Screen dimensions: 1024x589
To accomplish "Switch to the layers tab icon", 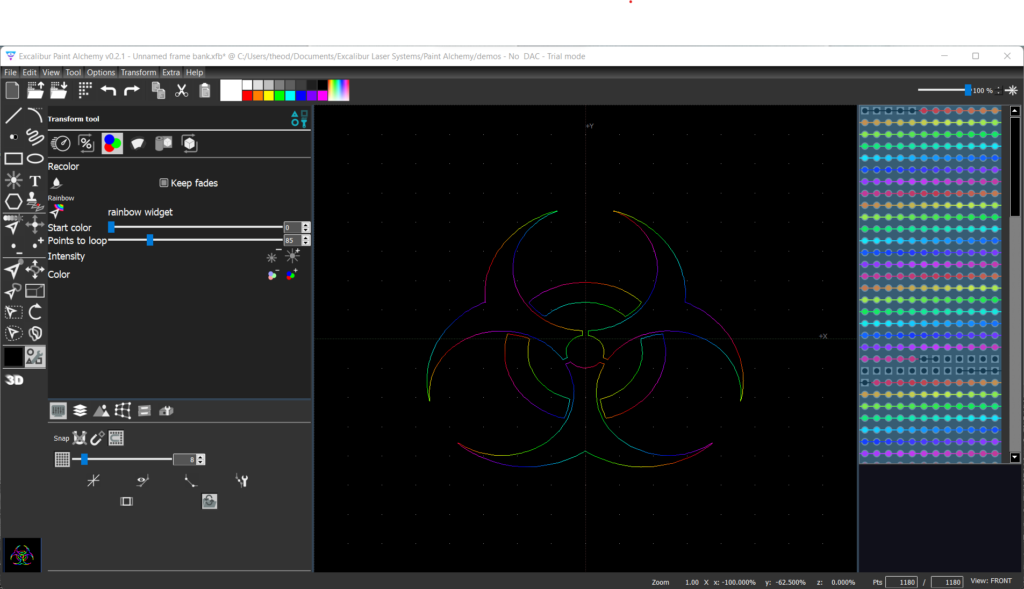I will [x=79, y=410].
